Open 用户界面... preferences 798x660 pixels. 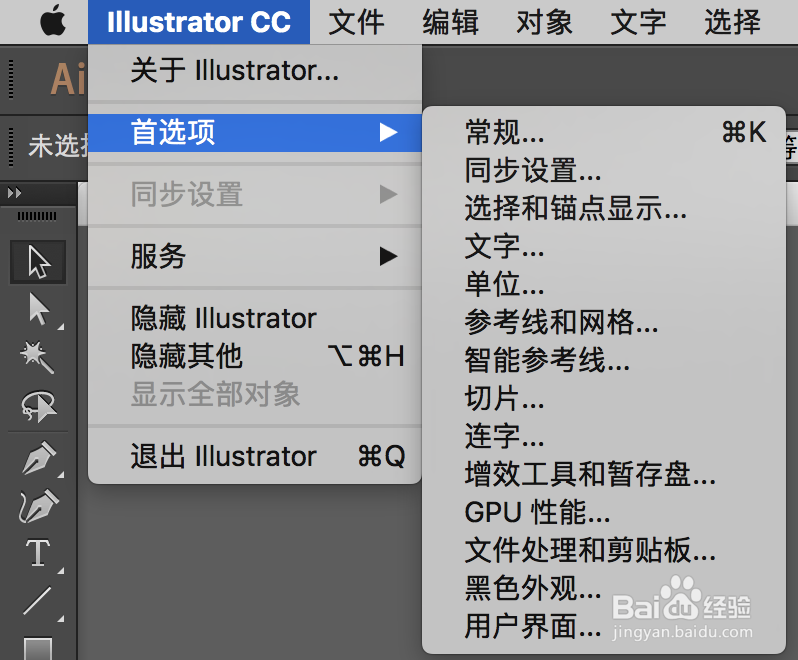pyautogui.click(x=604, y=626)
